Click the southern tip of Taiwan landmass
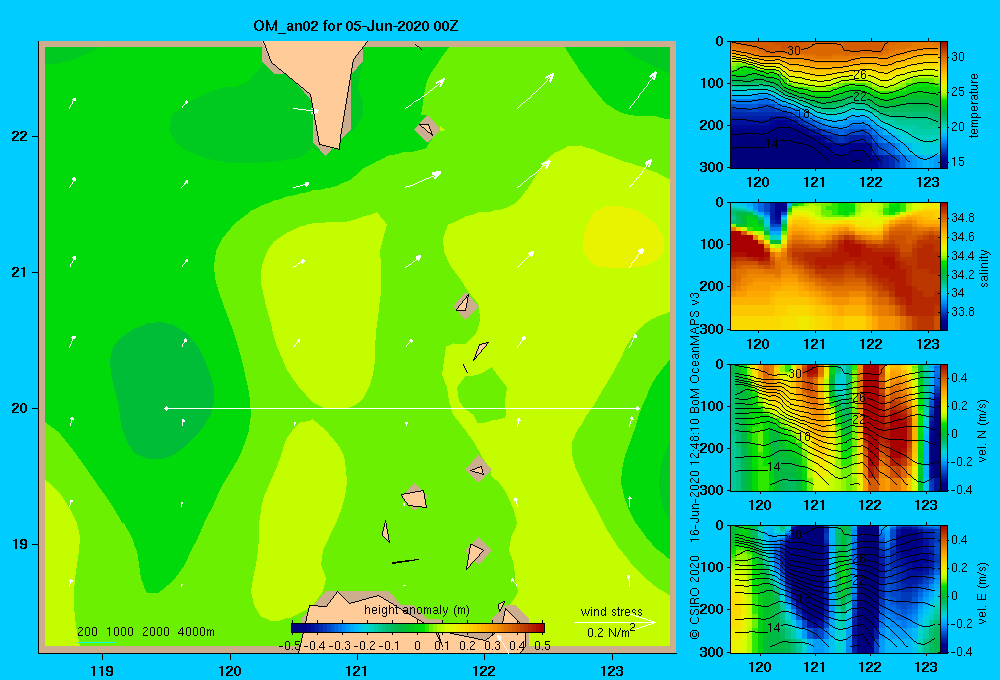Viewport: 1000px width, 680px height. pos(328,149)
